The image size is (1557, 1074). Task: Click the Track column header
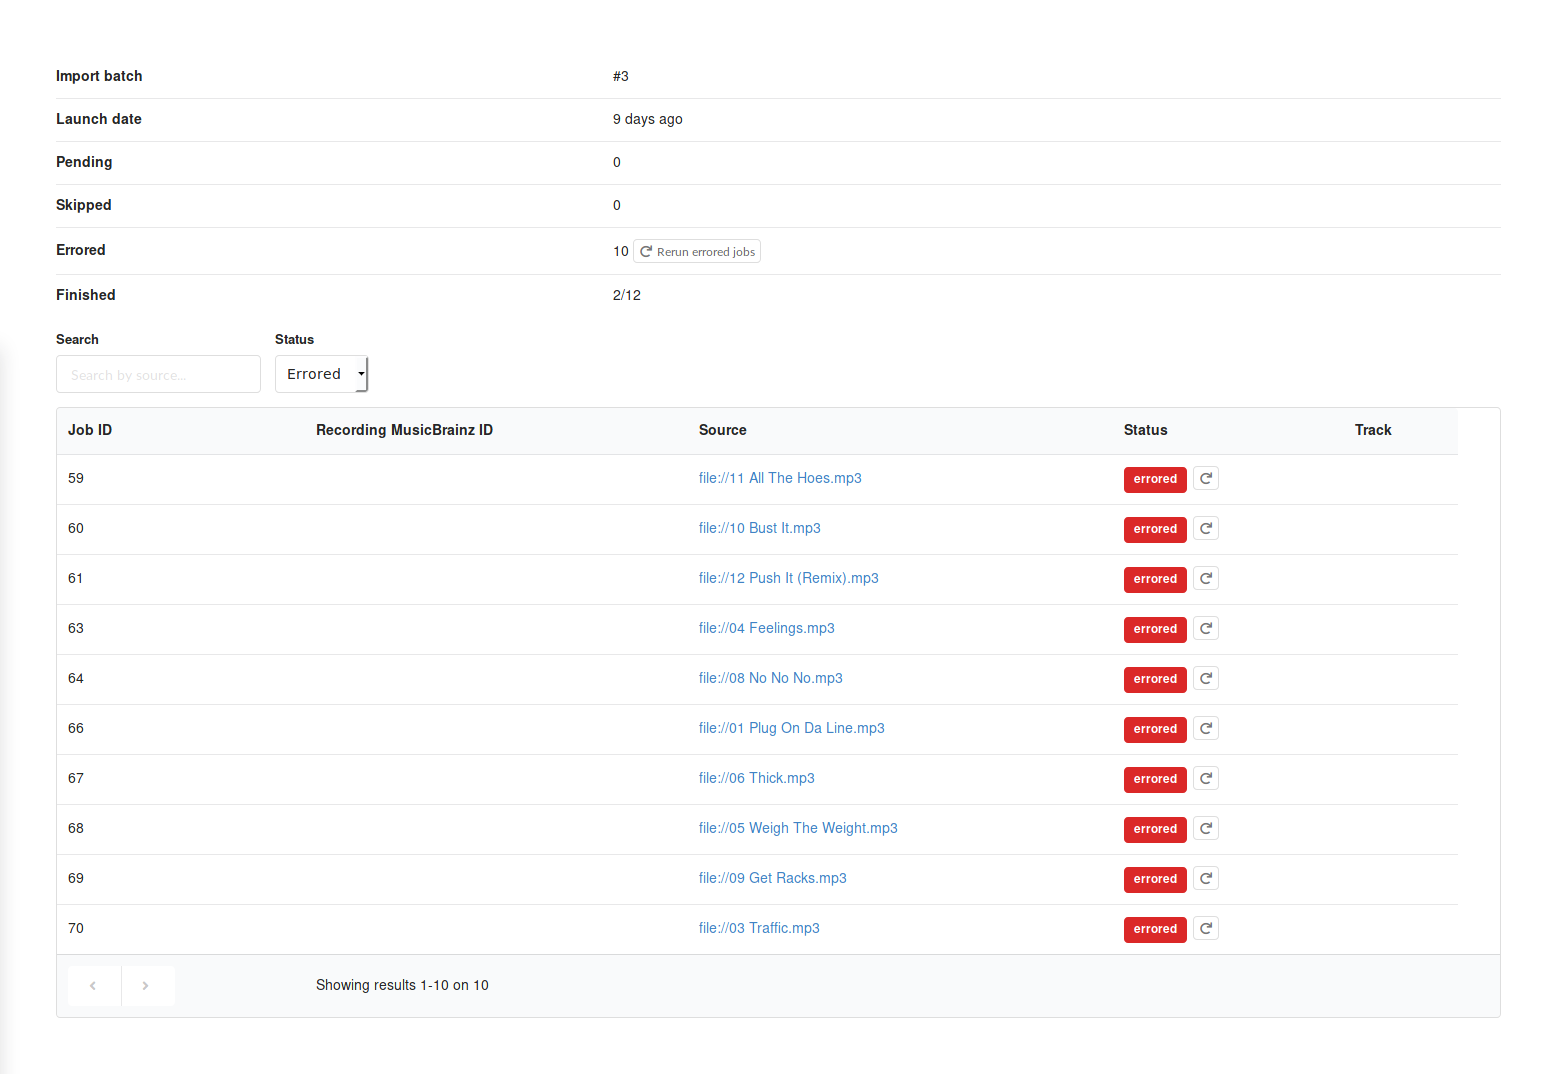tap(1373, 430)
